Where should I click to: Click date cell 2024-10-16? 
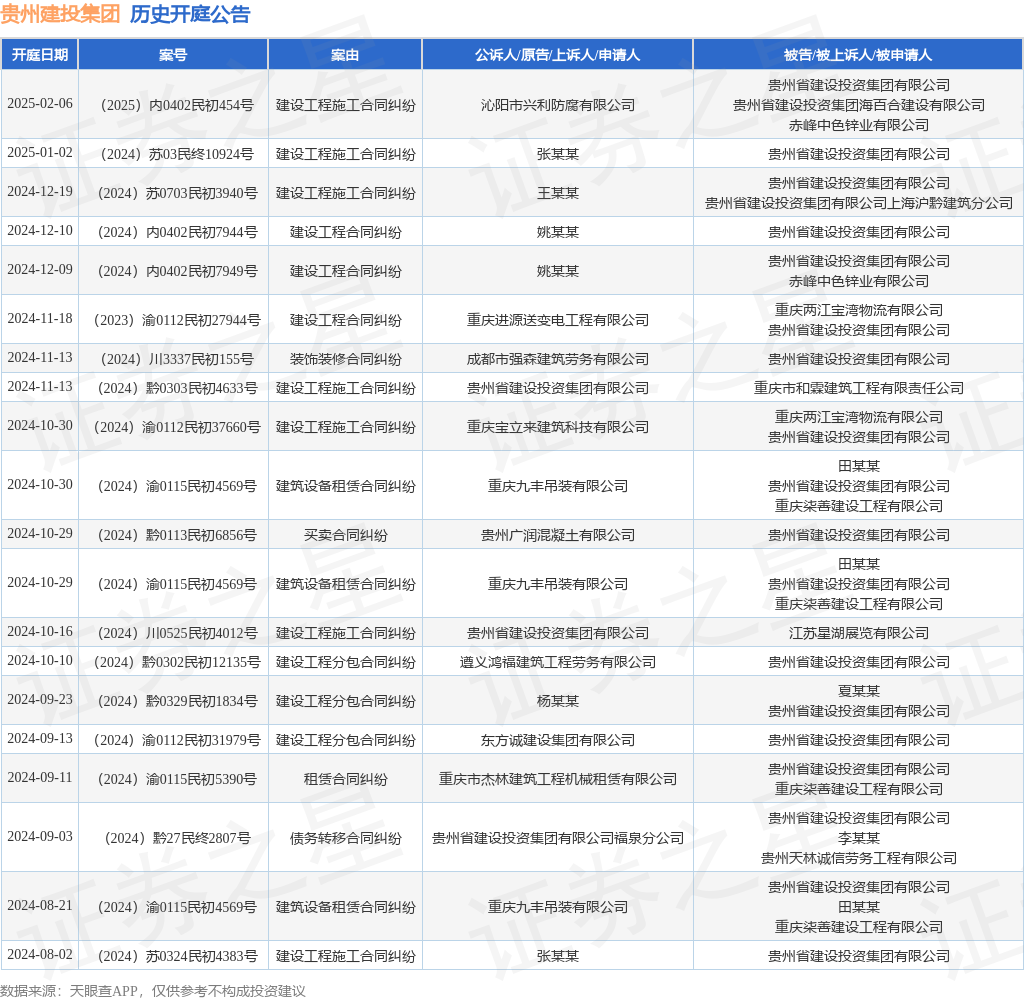[x=40, y=632]
